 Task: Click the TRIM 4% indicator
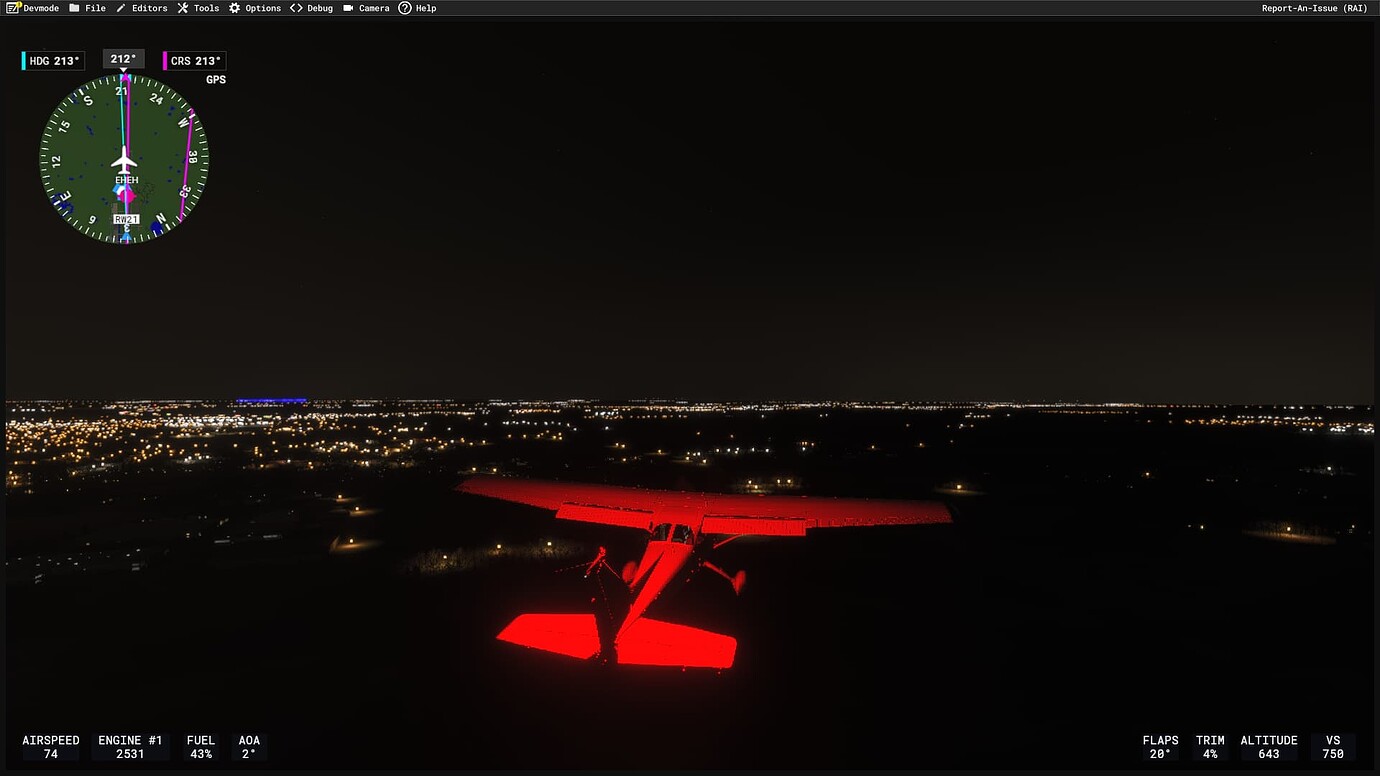coord(1210,747)
